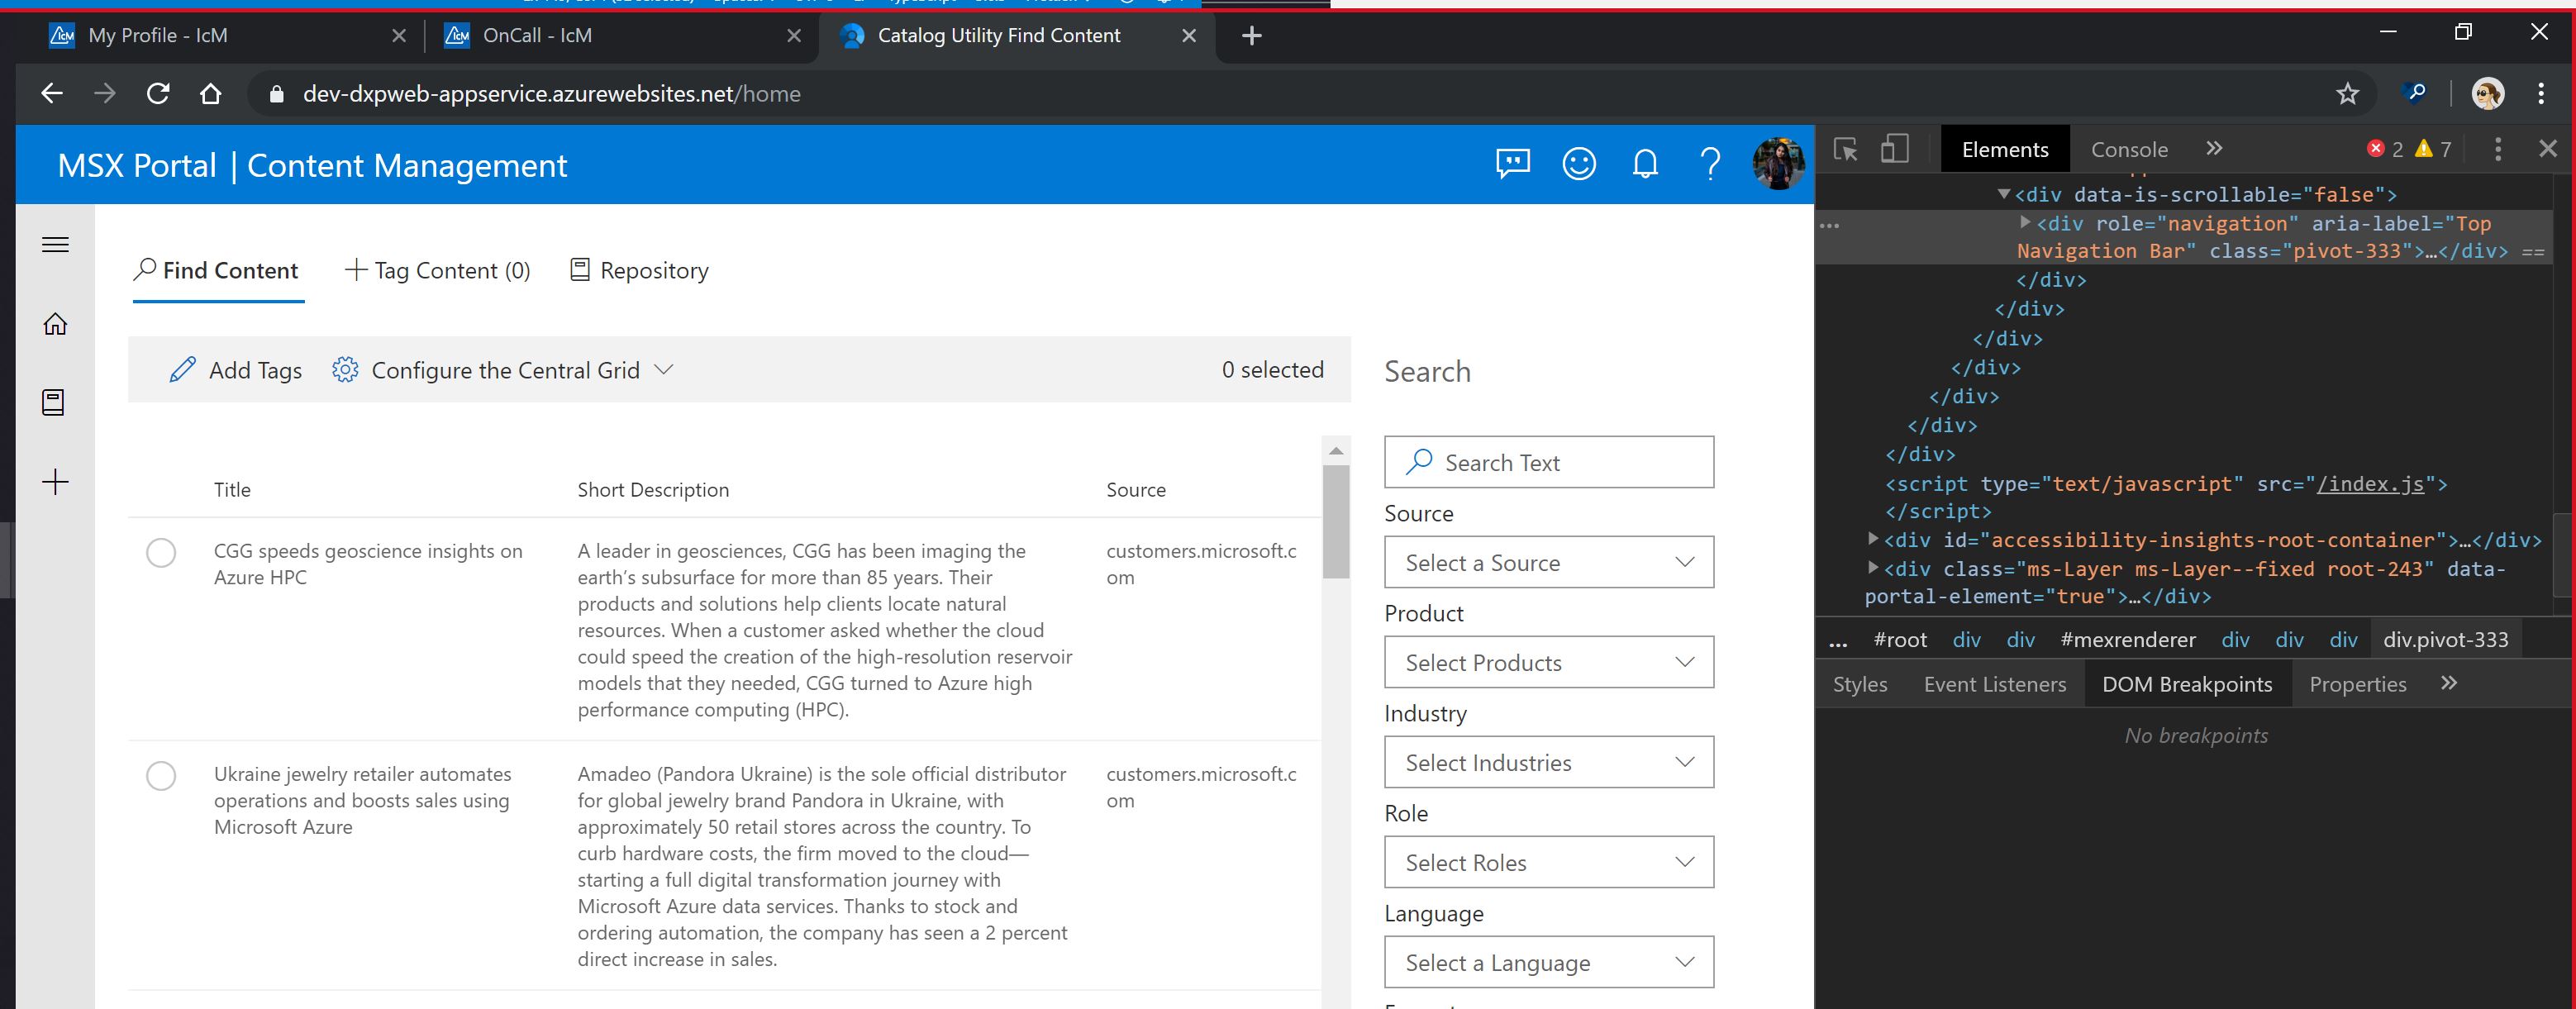Click the smiley face feedback icon
This screenshot has height=1009, width=2576.
[x=1579, y=163]
